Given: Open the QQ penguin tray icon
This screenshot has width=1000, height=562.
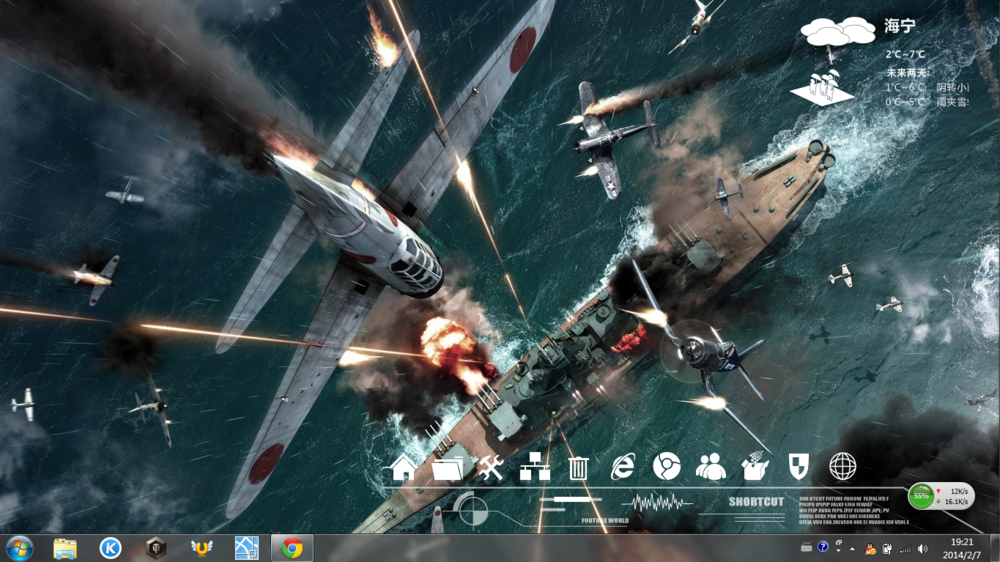Looking at the screenshot, I should (x=870, y=549).
